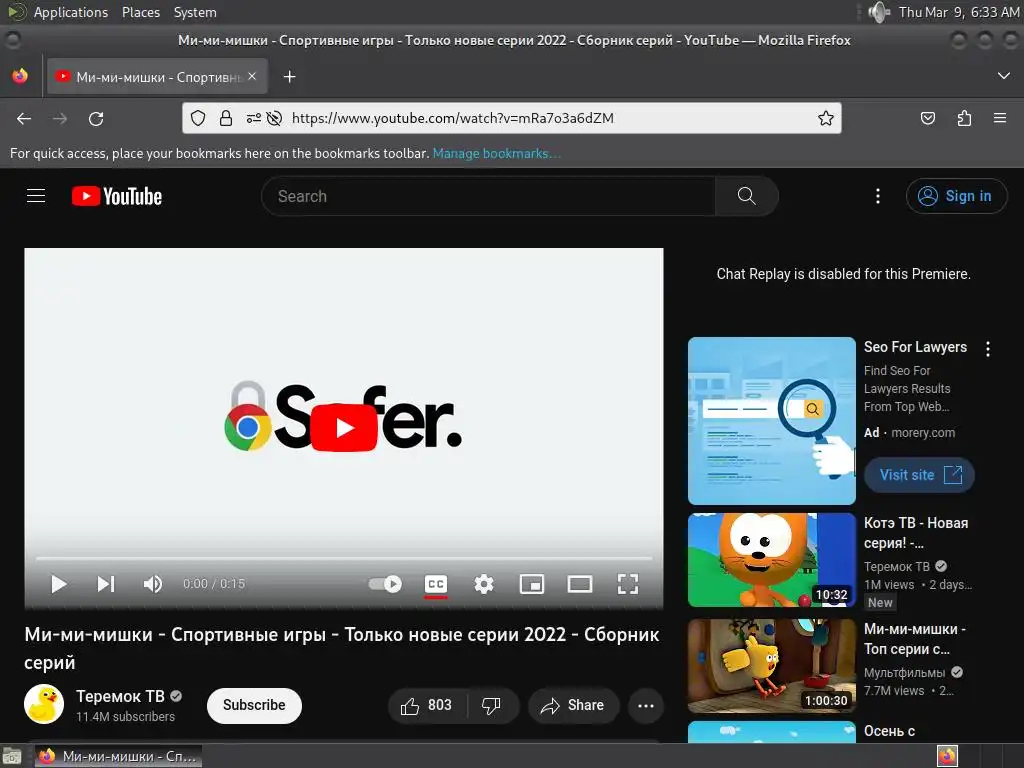Select Firefox window in bottom taskbar
This screenshot has height=768, width=1024.
(118, 756)
